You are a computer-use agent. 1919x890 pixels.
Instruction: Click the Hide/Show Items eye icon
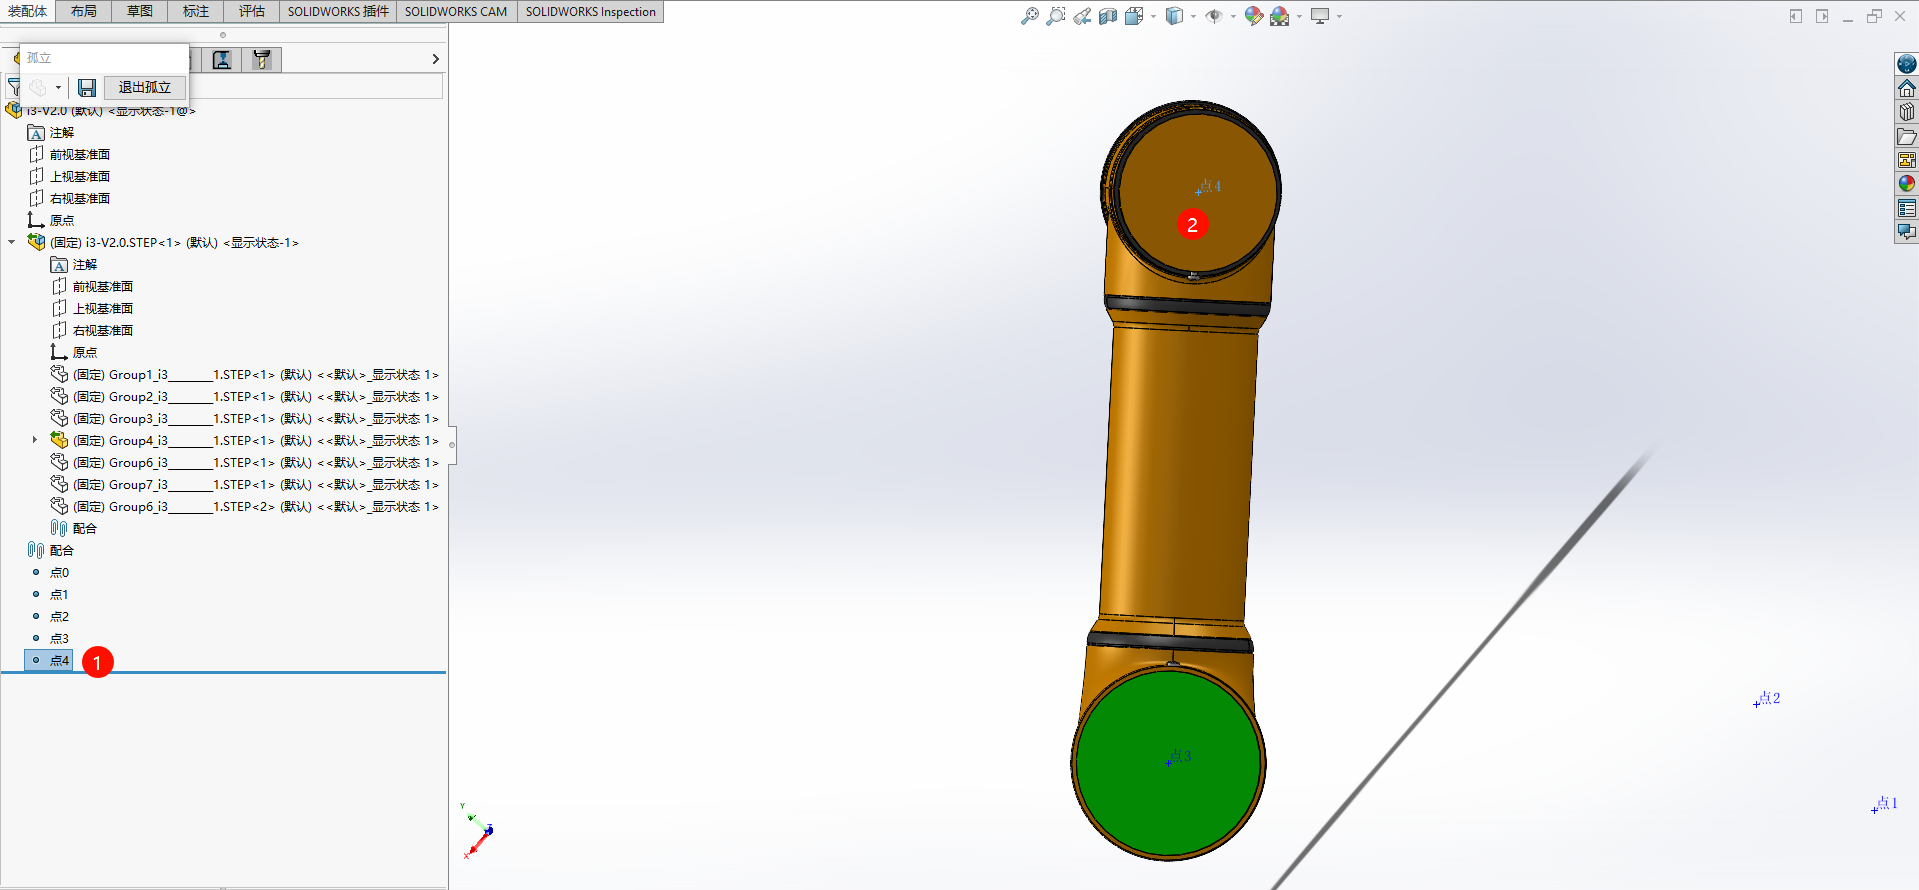(1214, 16)
